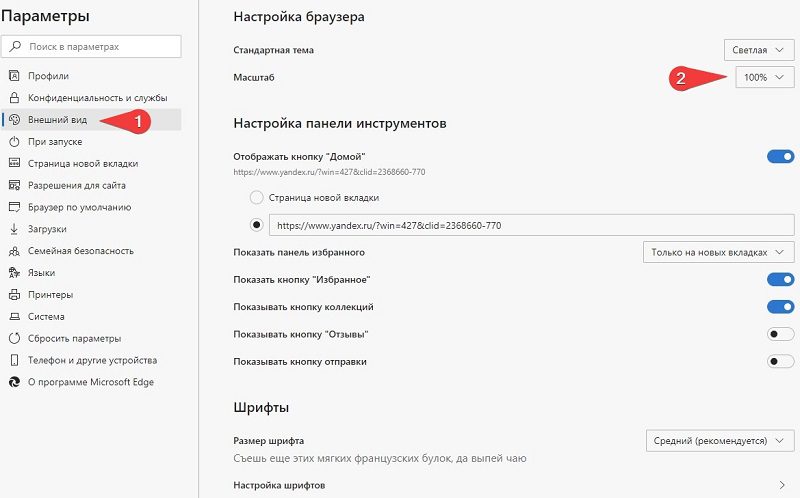Click the lock icon for Privacy and services
800x498 pixels.
tap(14, 98)
